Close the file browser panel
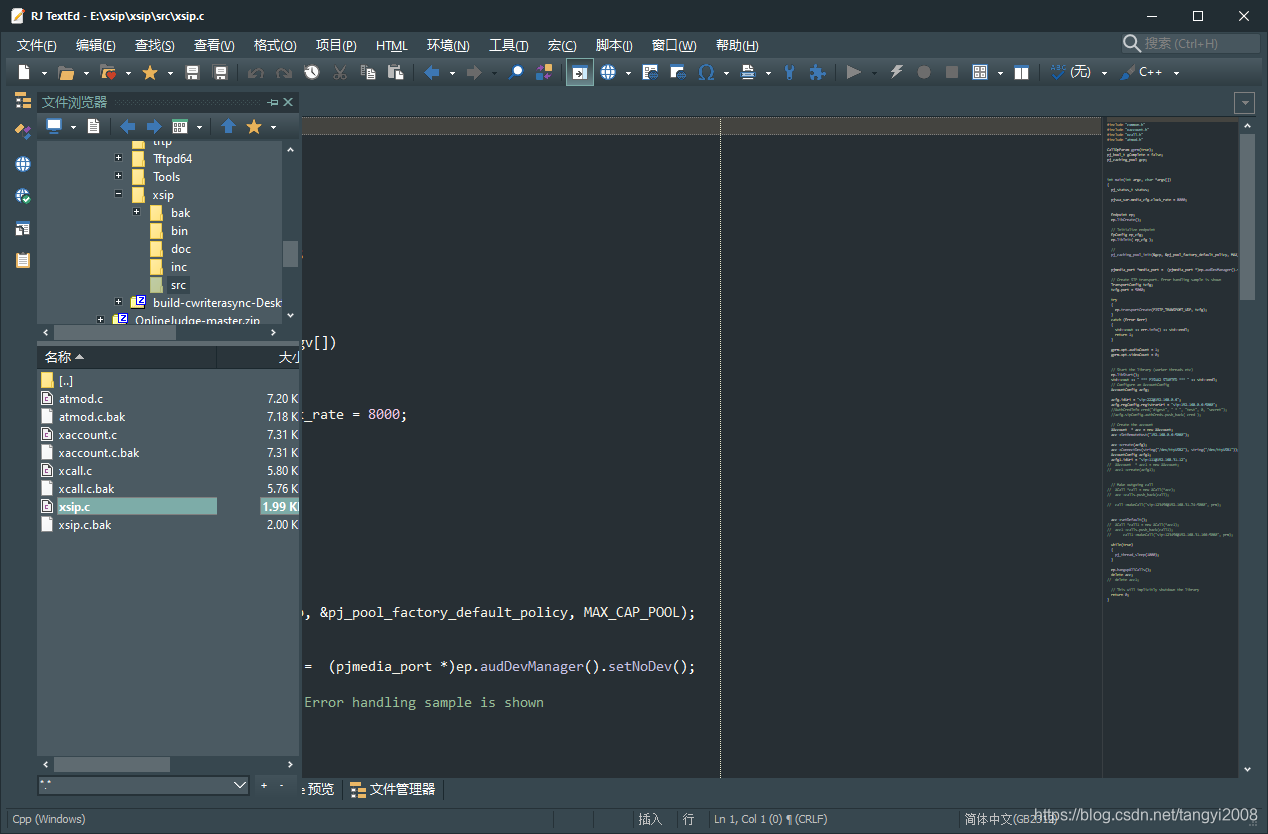Screen dimensions: 1268x834 (x=289, y=102)
